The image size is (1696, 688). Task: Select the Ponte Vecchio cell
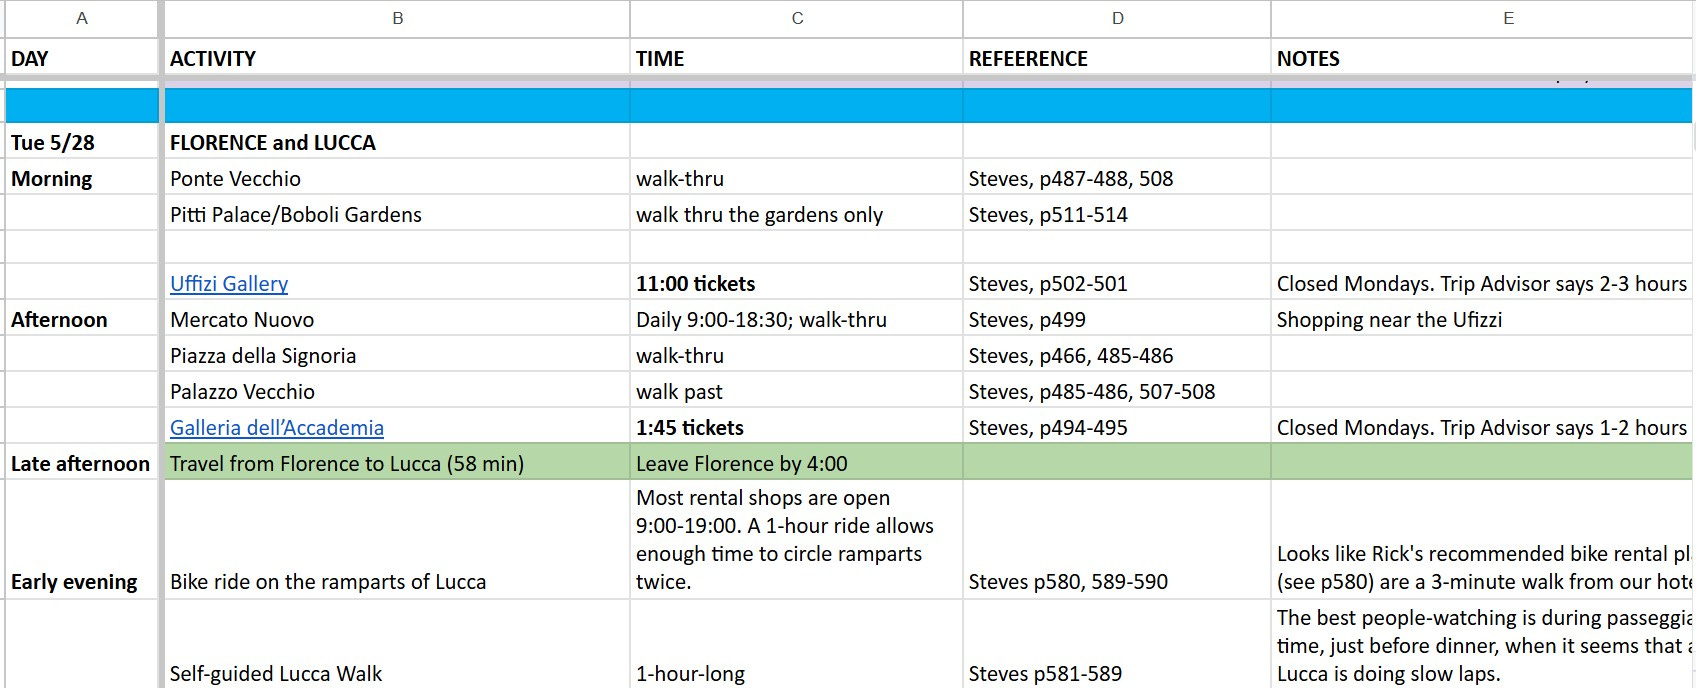tap(397, 178)
